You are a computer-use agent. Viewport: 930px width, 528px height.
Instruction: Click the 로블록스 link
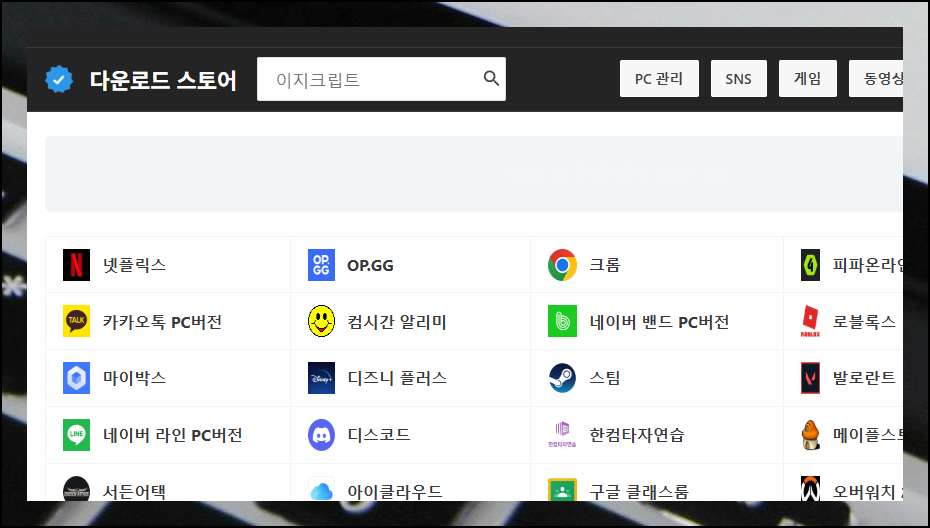click(x=864, y=322)
